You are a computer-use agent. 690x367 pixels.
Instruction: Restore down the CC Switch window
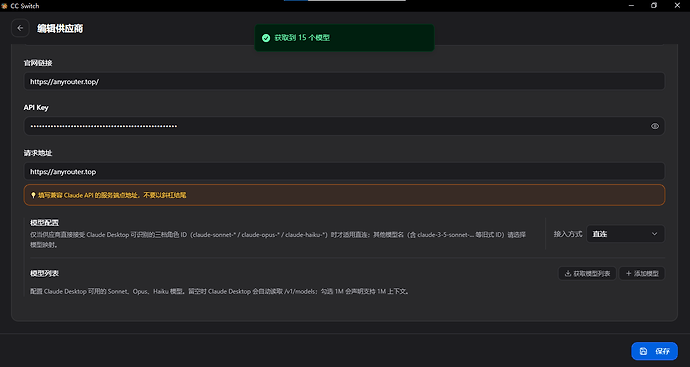point(654,6)
